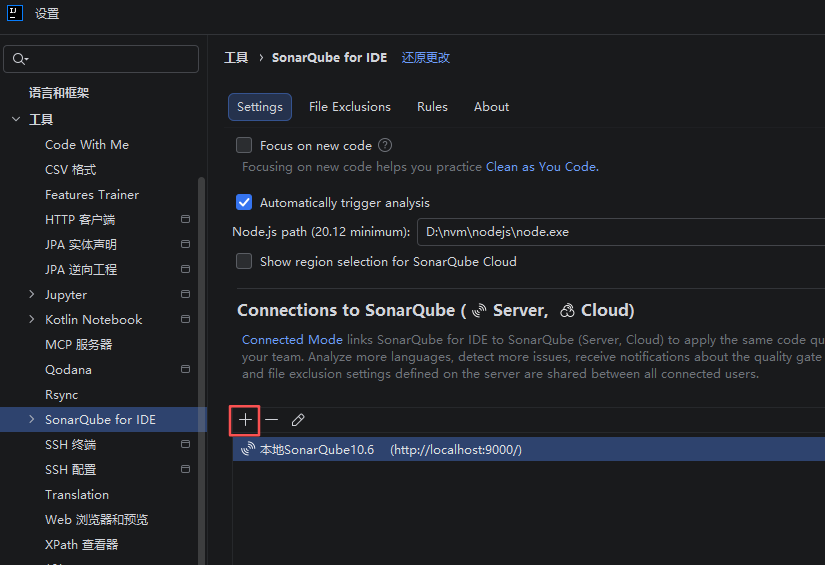Click project-level icon beside Qodana

click(x=185, y=369)
